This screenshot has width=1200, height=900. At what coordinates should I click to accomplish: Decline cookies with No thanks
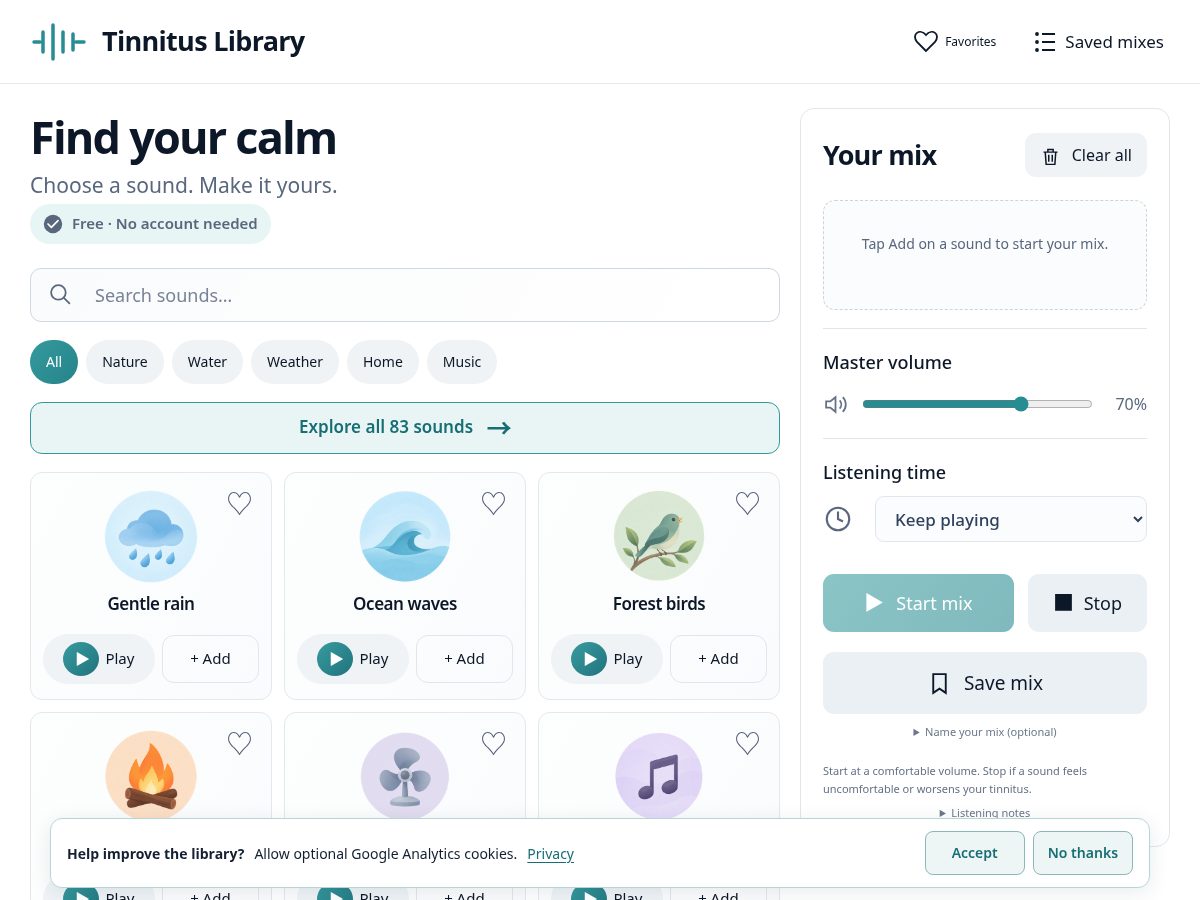pos(1083,853)
